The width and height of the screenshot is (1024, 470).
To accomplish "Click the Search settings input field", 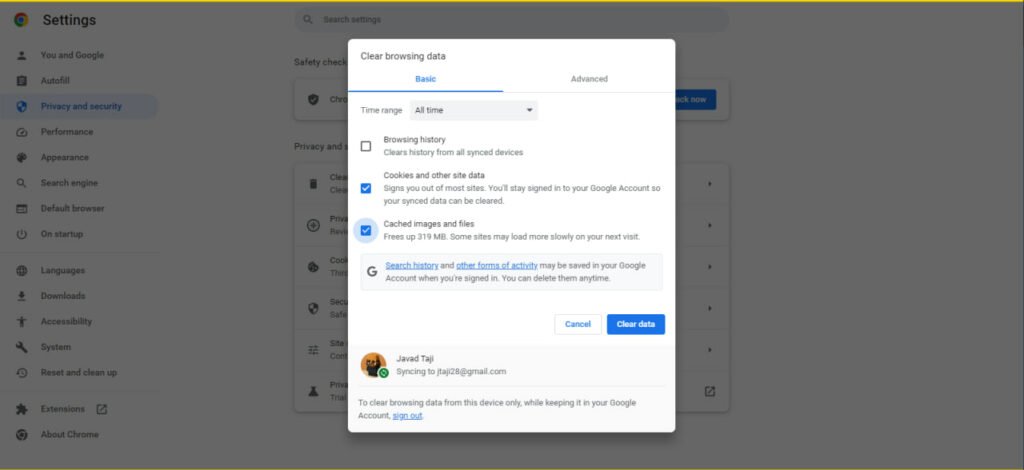I will click(510, 20).
